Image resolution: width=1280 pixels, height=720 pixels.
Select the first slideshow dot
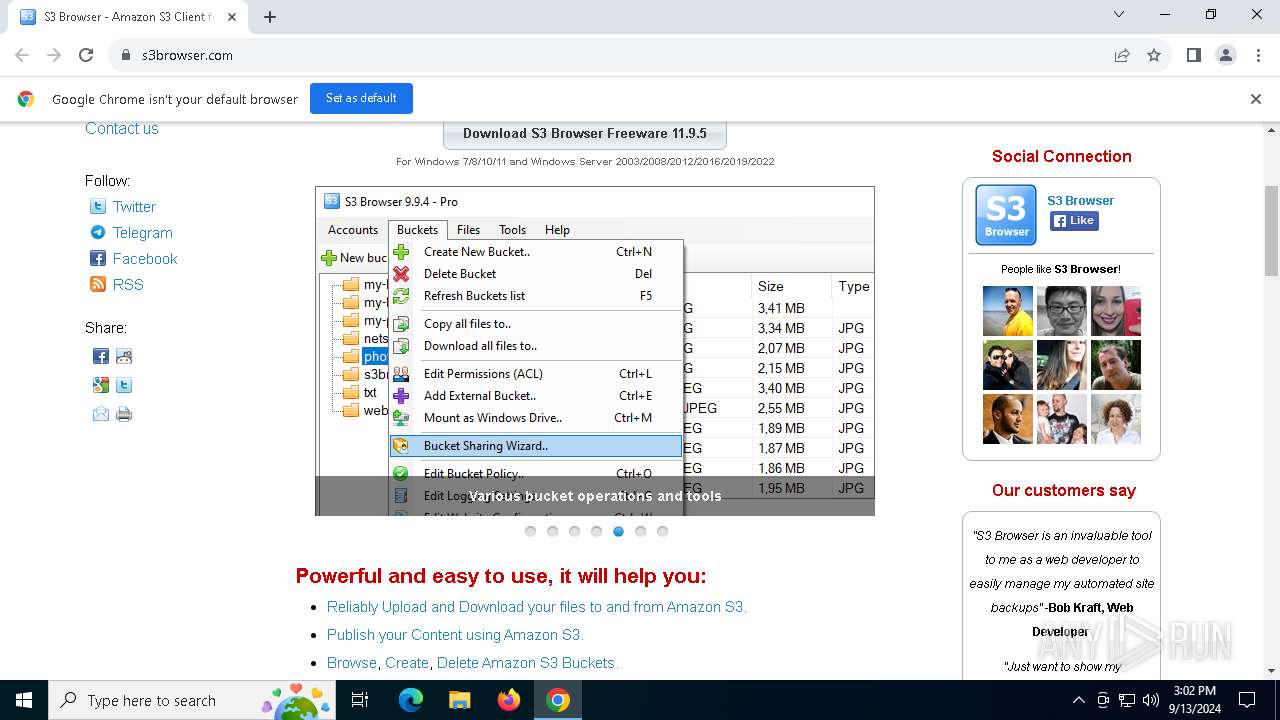(x=530, y=531)
